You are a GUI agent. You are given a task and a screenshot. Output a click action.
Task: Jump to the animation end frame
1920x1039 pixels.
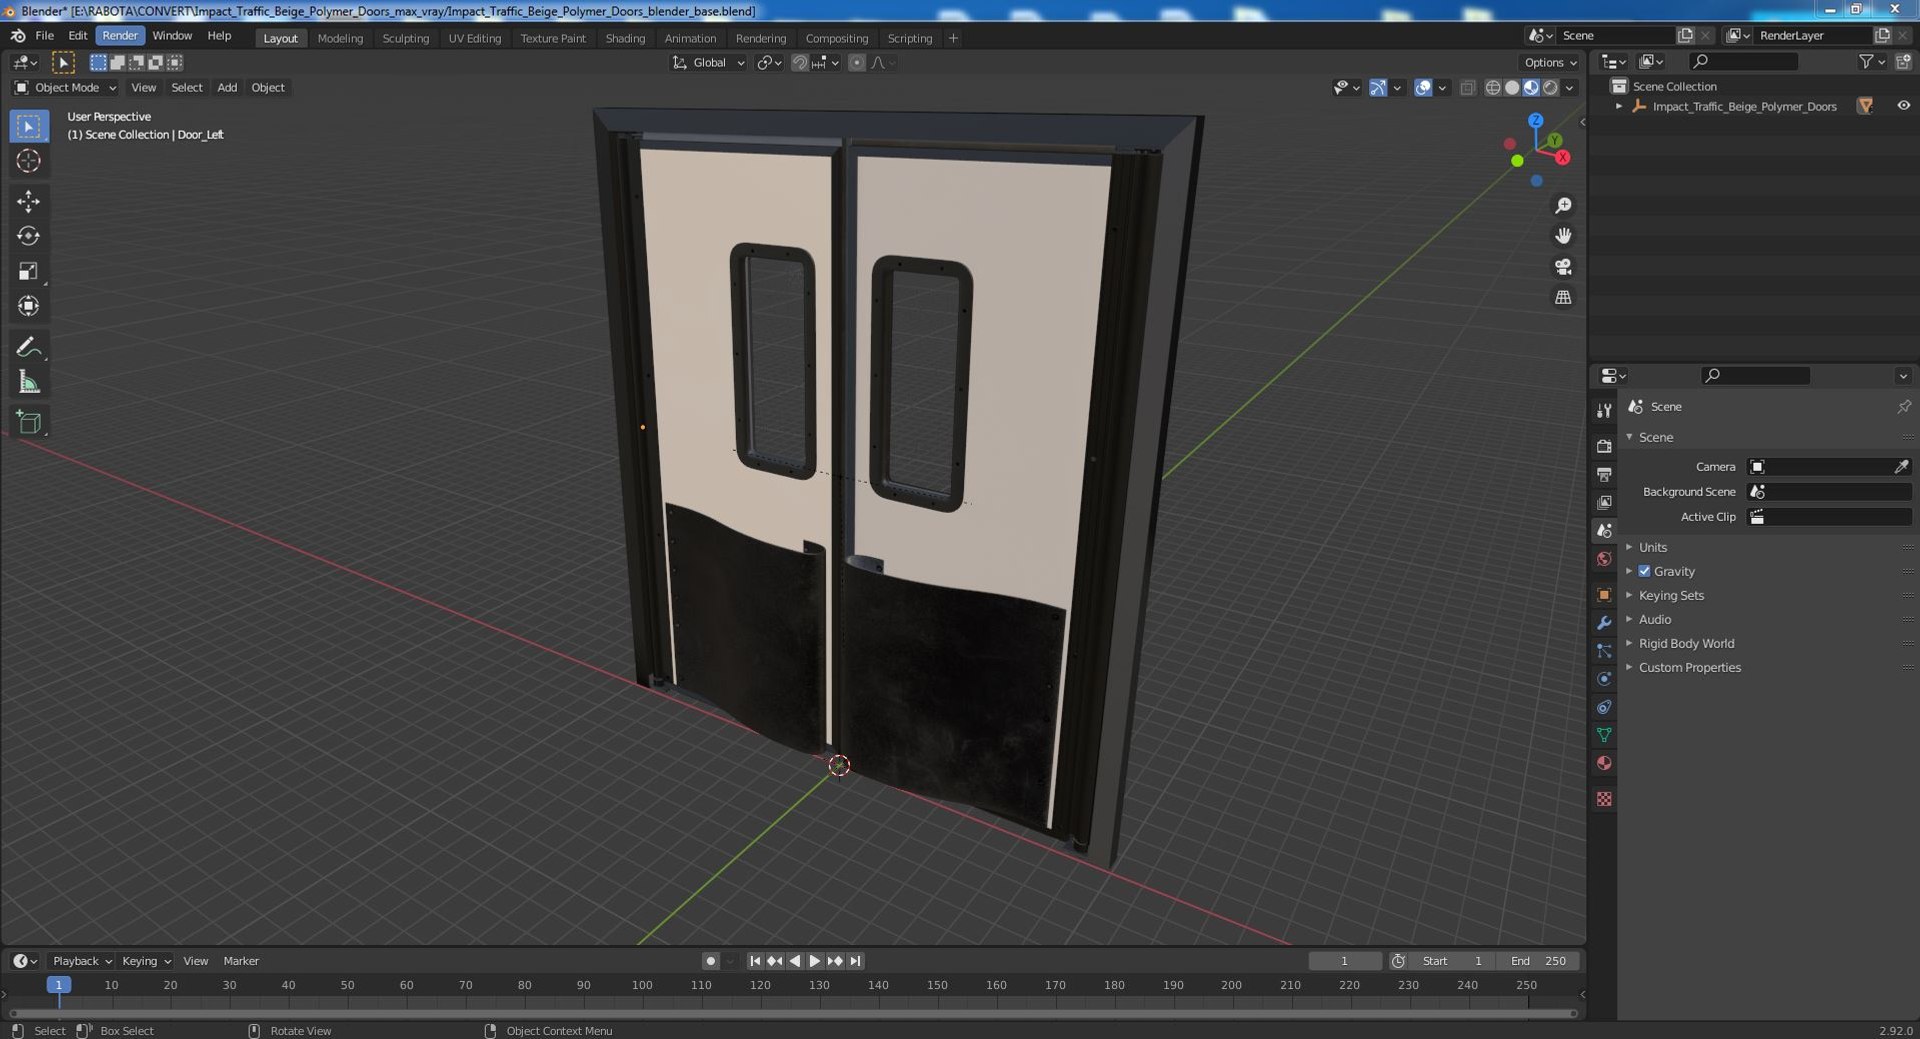[x=855, y=961]
